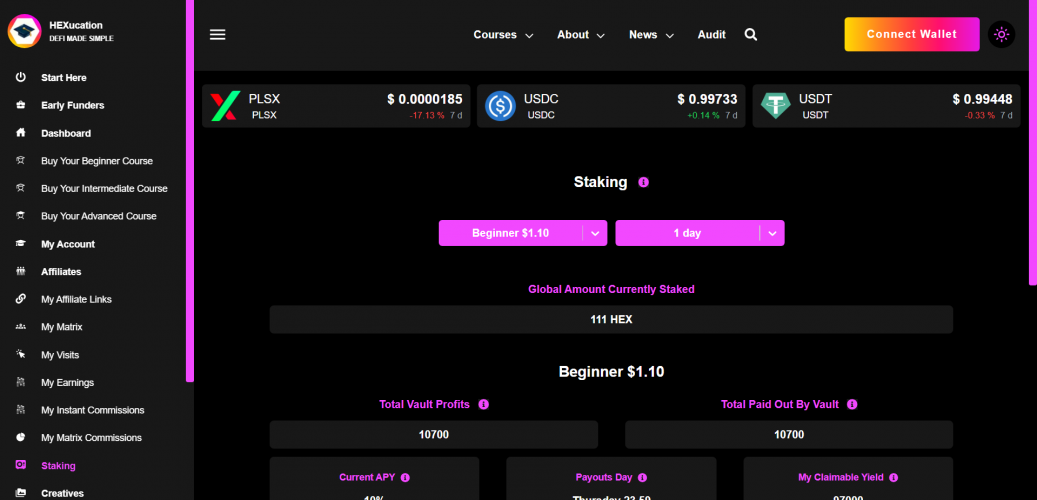Click the My Matrix group icon
Screen dimensions: 1037x500
click(x=21, y=327)
